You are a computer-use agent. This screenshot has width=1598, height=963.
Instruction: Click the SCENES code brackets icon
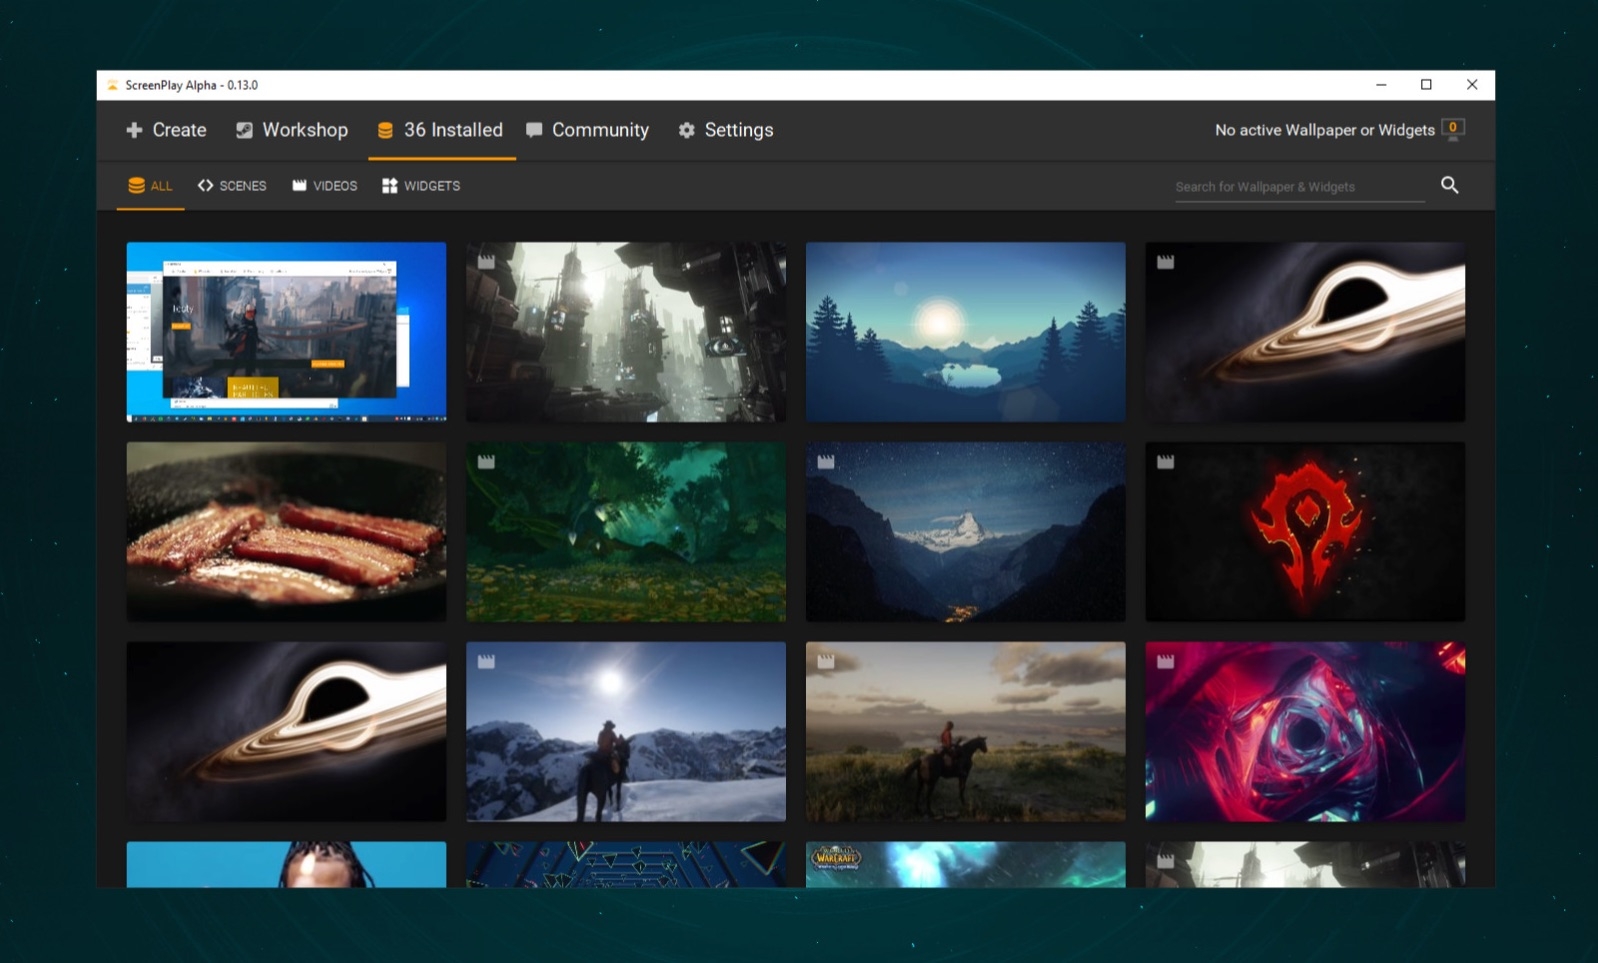pyautogui.click(x=205, y=185)
